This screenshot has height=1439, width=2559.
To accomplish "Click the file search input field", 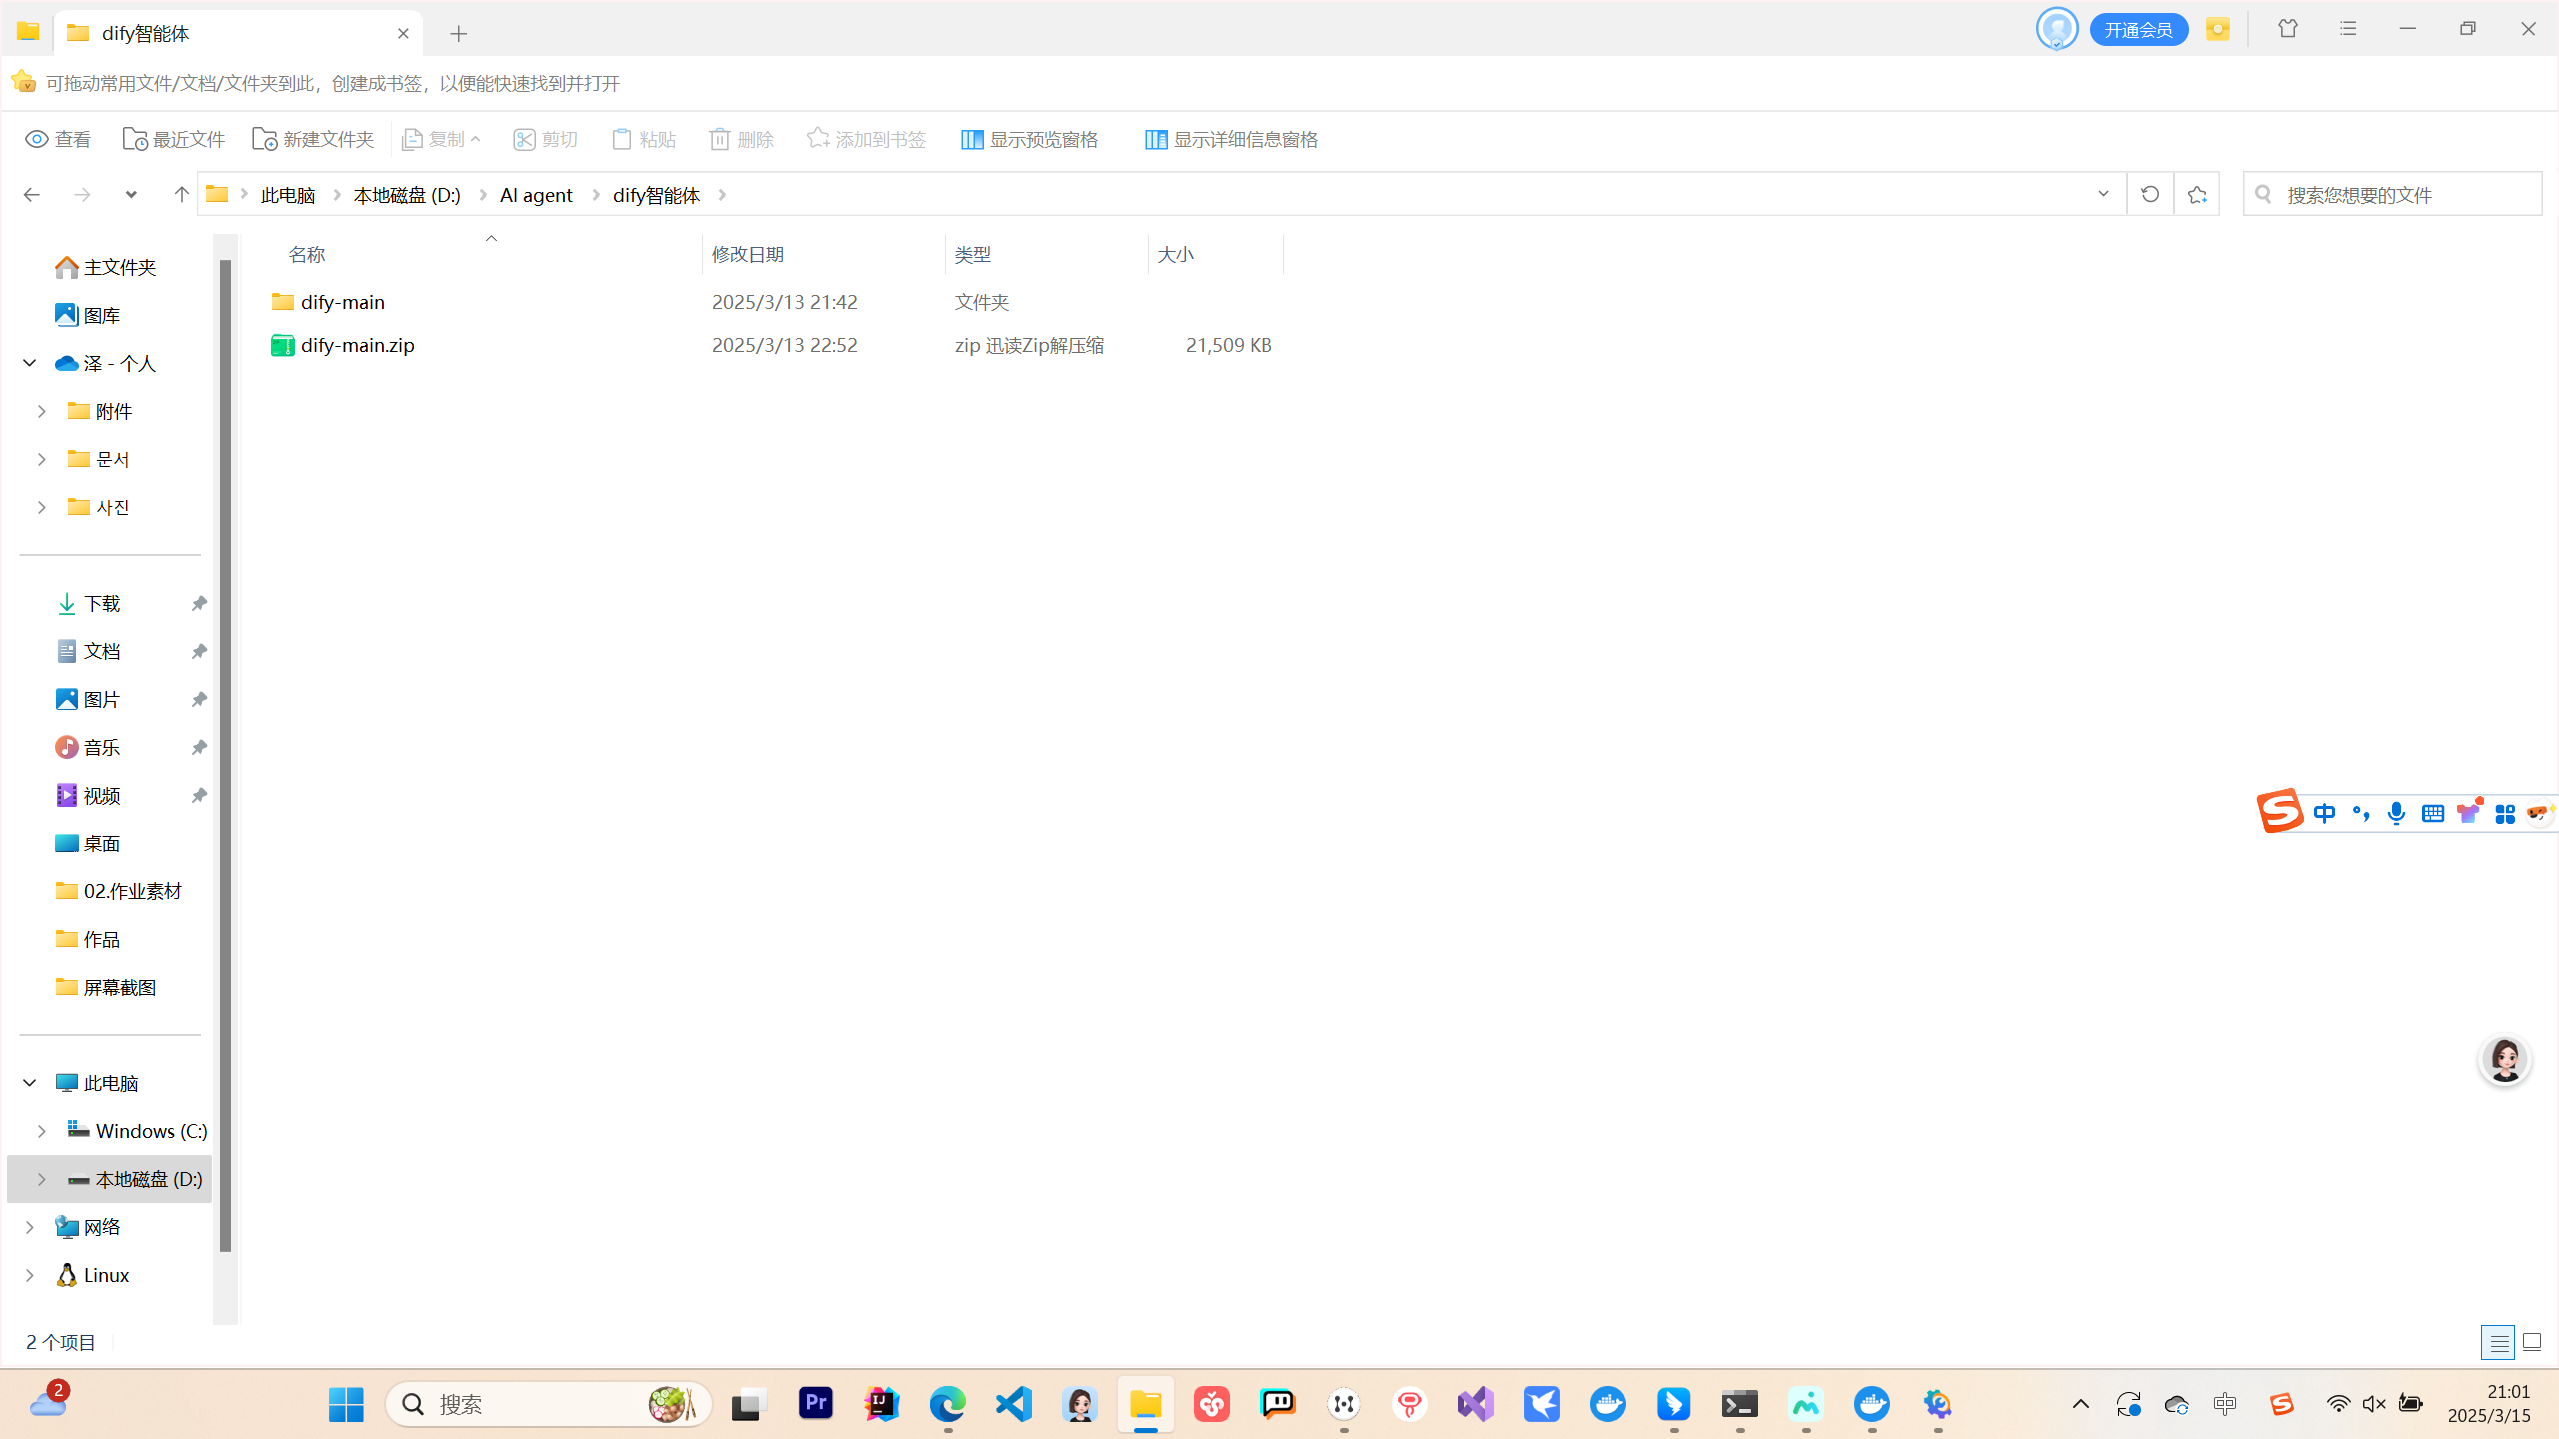I will click(x=2400, y=194).
